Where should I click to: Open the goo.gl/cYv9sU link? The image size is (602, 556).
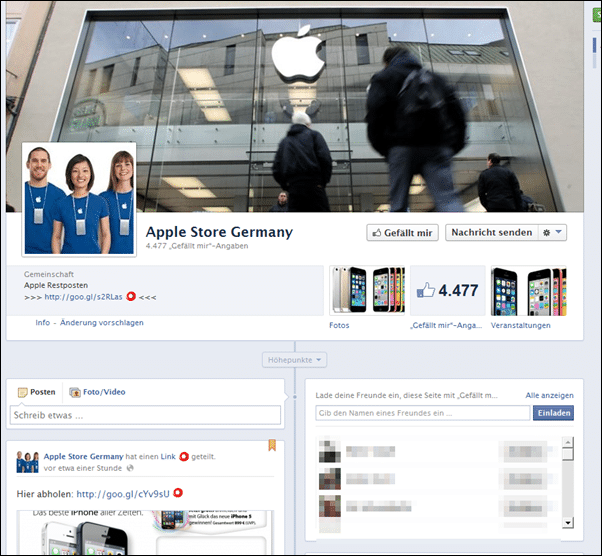click(123, 494)
